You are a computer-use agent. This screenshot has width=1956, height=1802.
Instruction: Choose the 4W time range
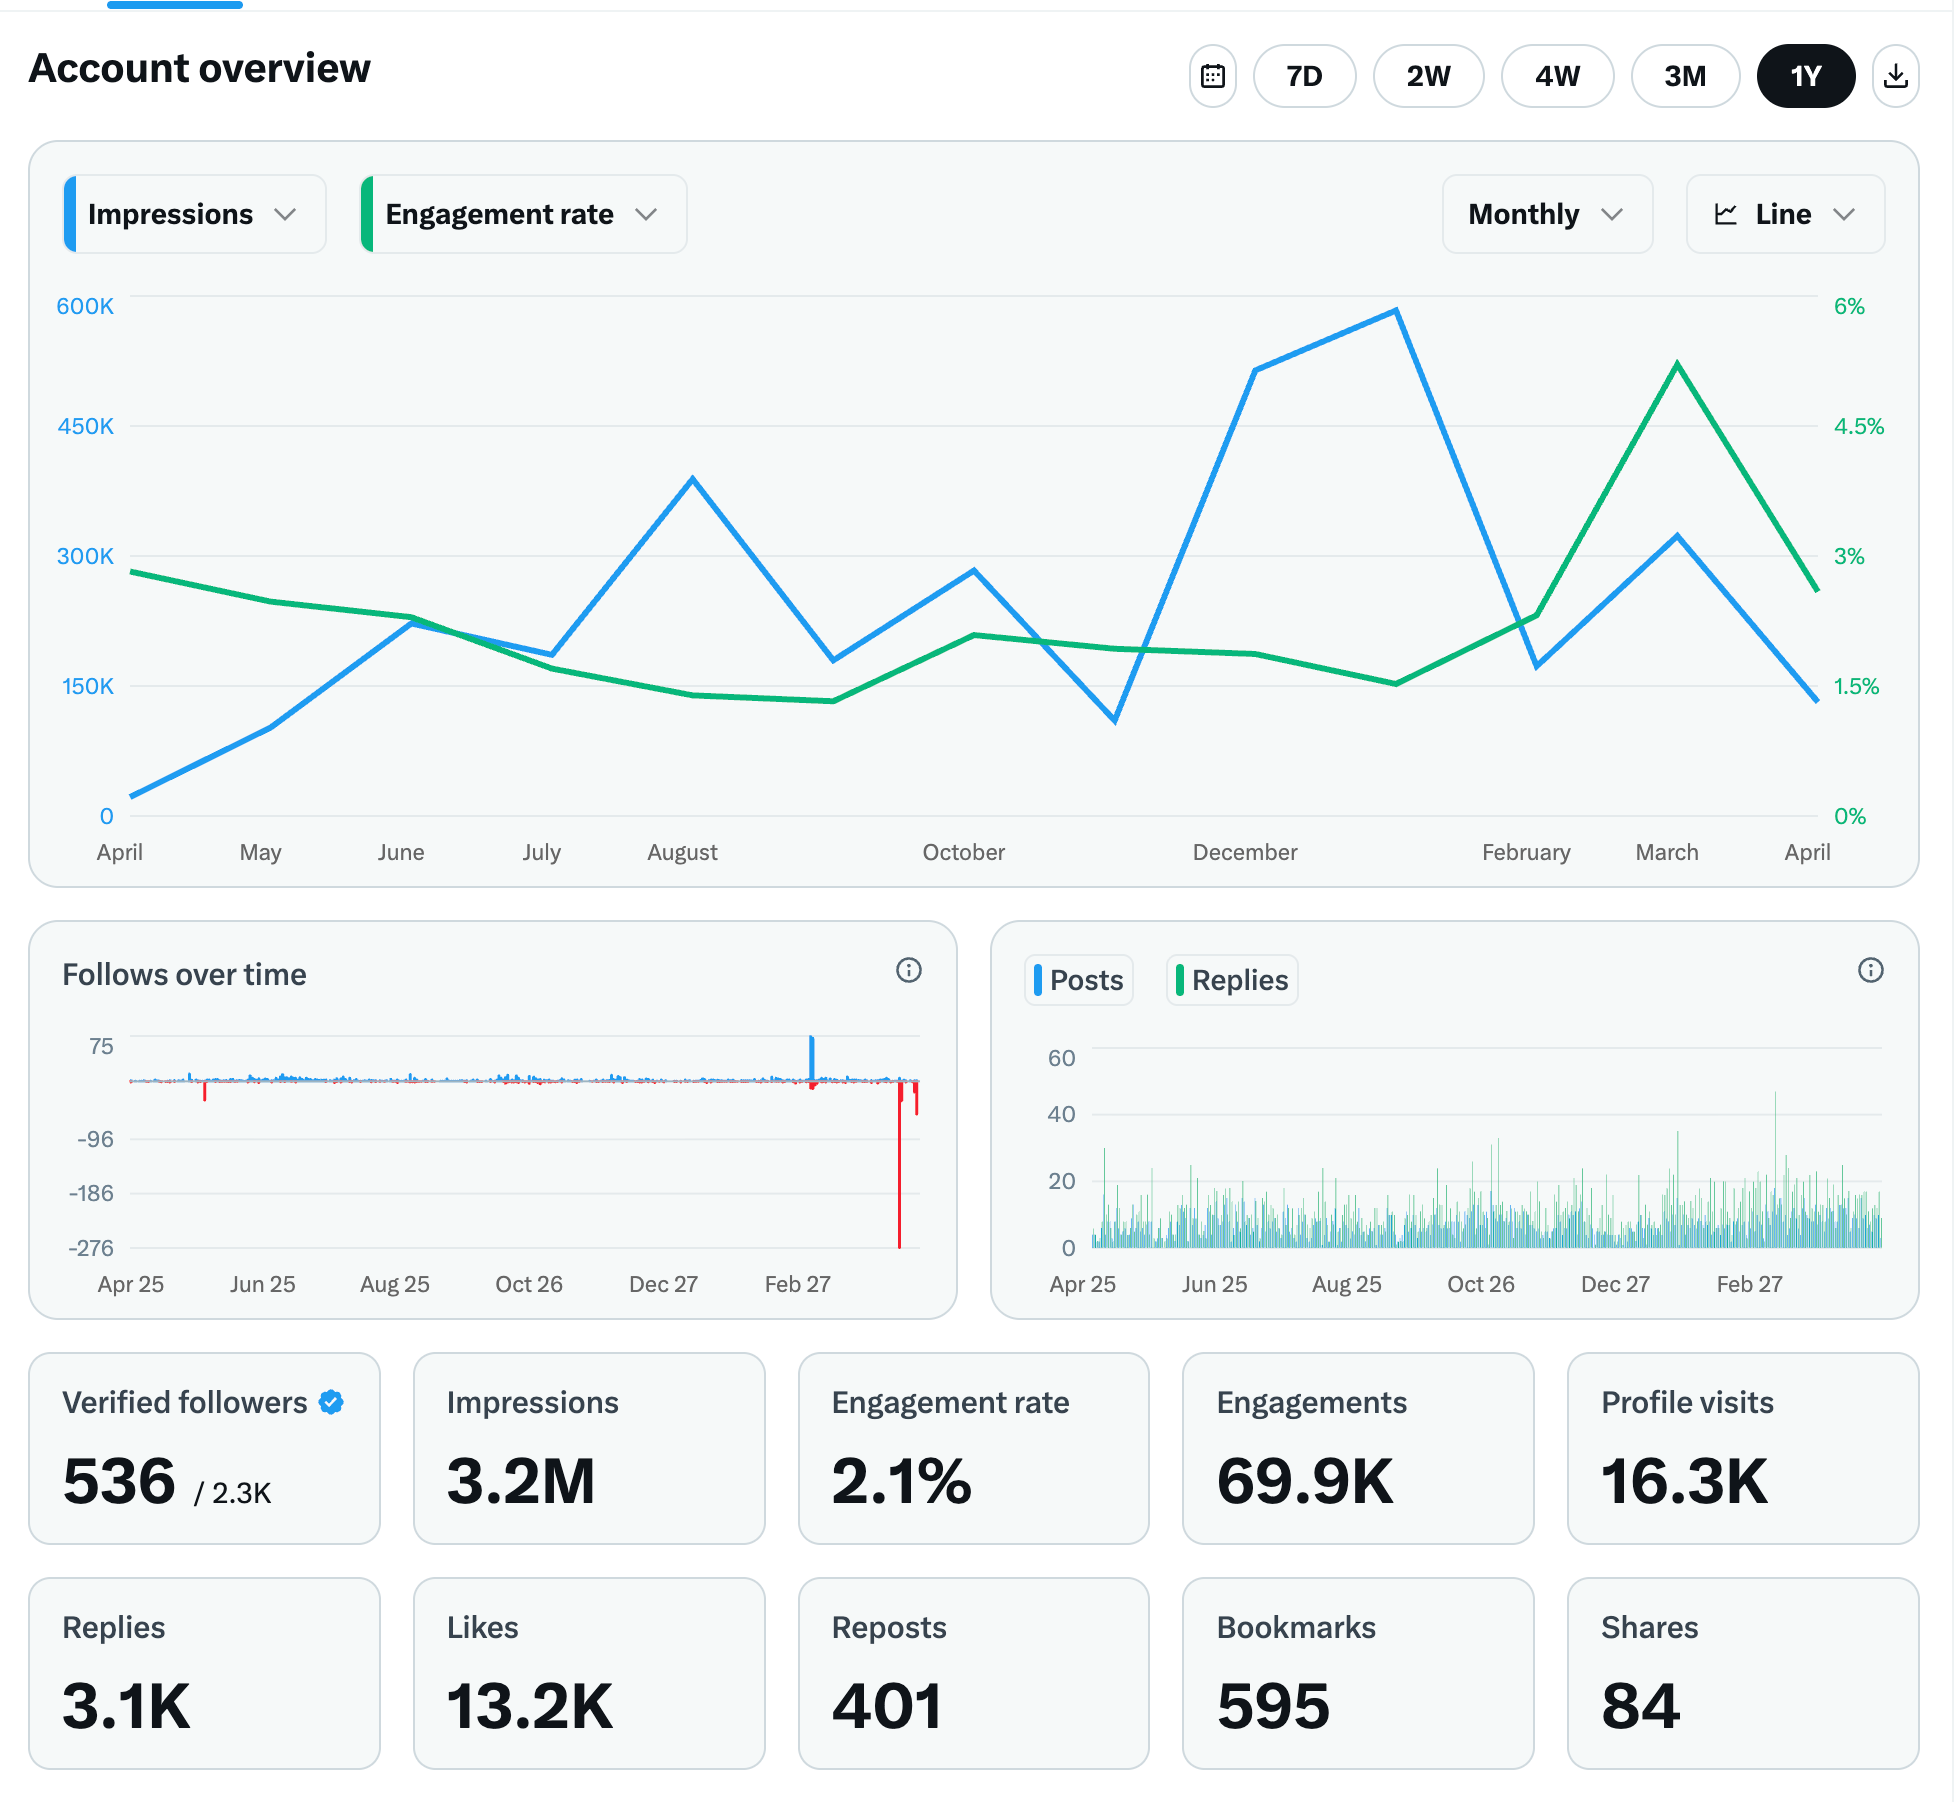[1557, 76]
